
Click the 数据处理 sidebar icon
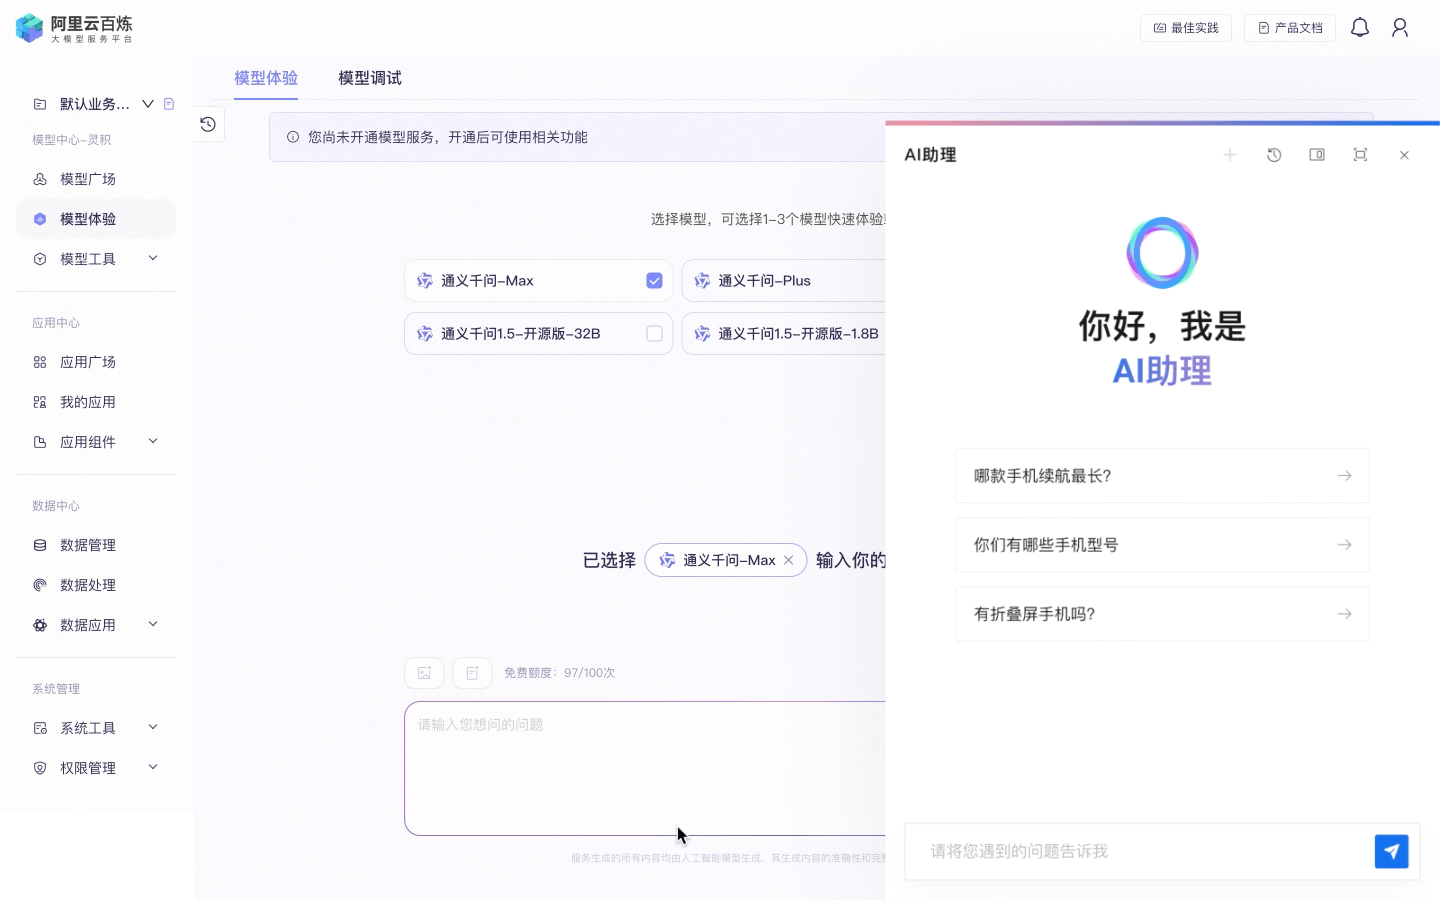coord(40,585)
